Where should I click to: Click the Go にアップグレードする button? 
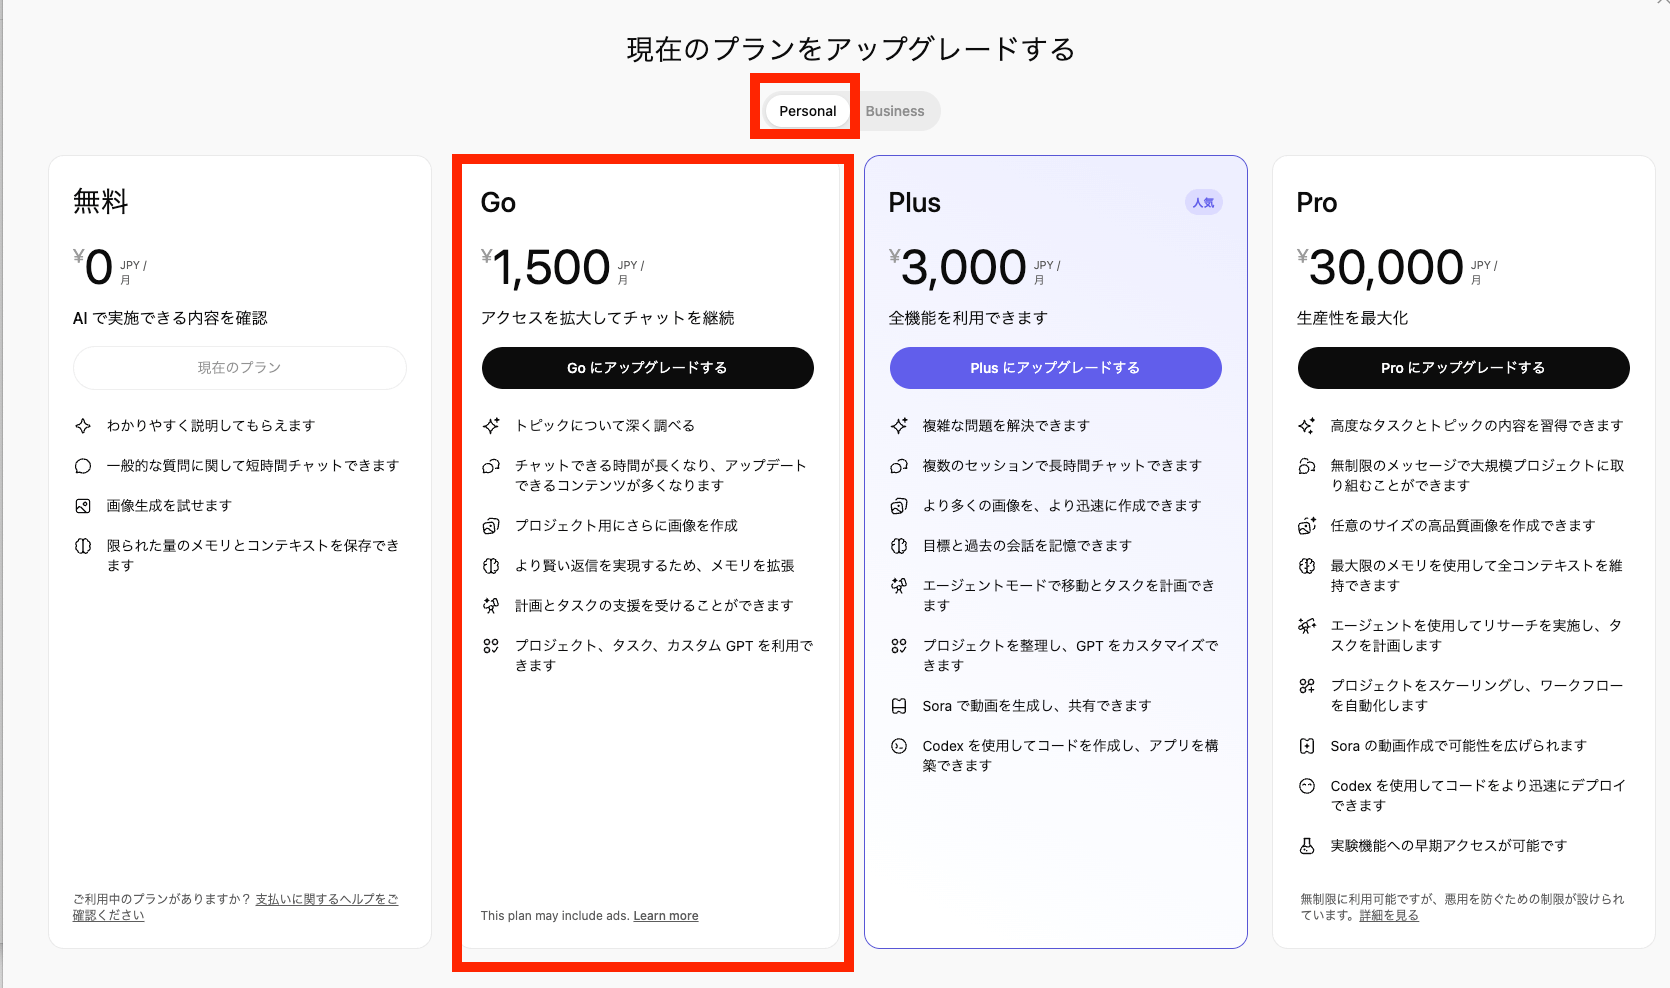tap(647, 368)
